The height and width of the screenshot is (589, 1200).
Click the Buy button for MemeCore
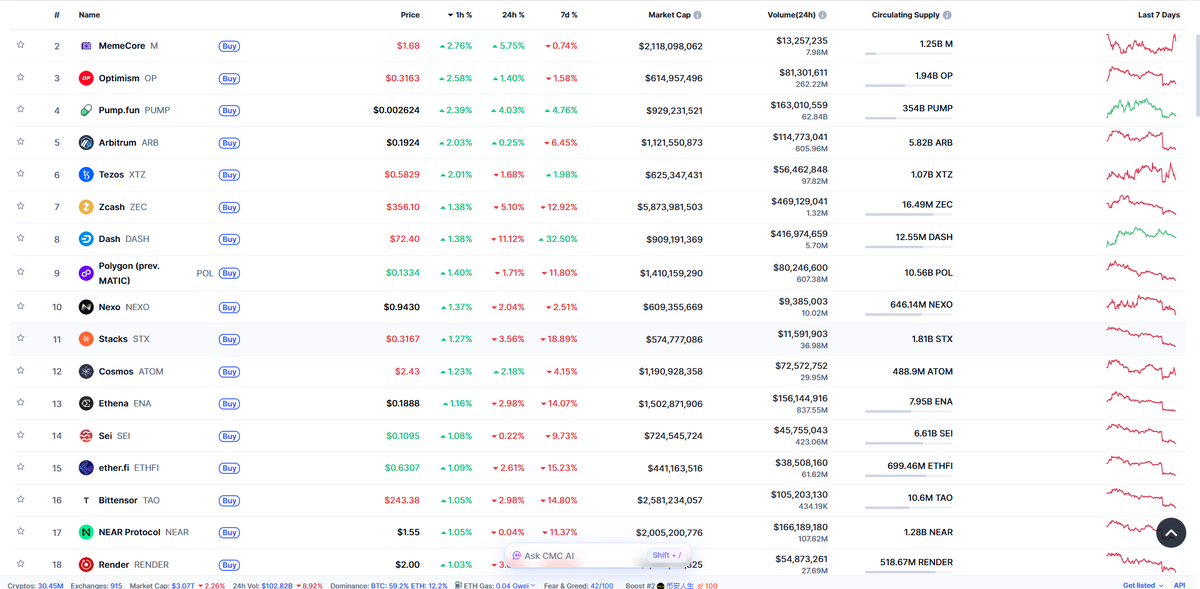pyautogui.click(x=229, y=45)
